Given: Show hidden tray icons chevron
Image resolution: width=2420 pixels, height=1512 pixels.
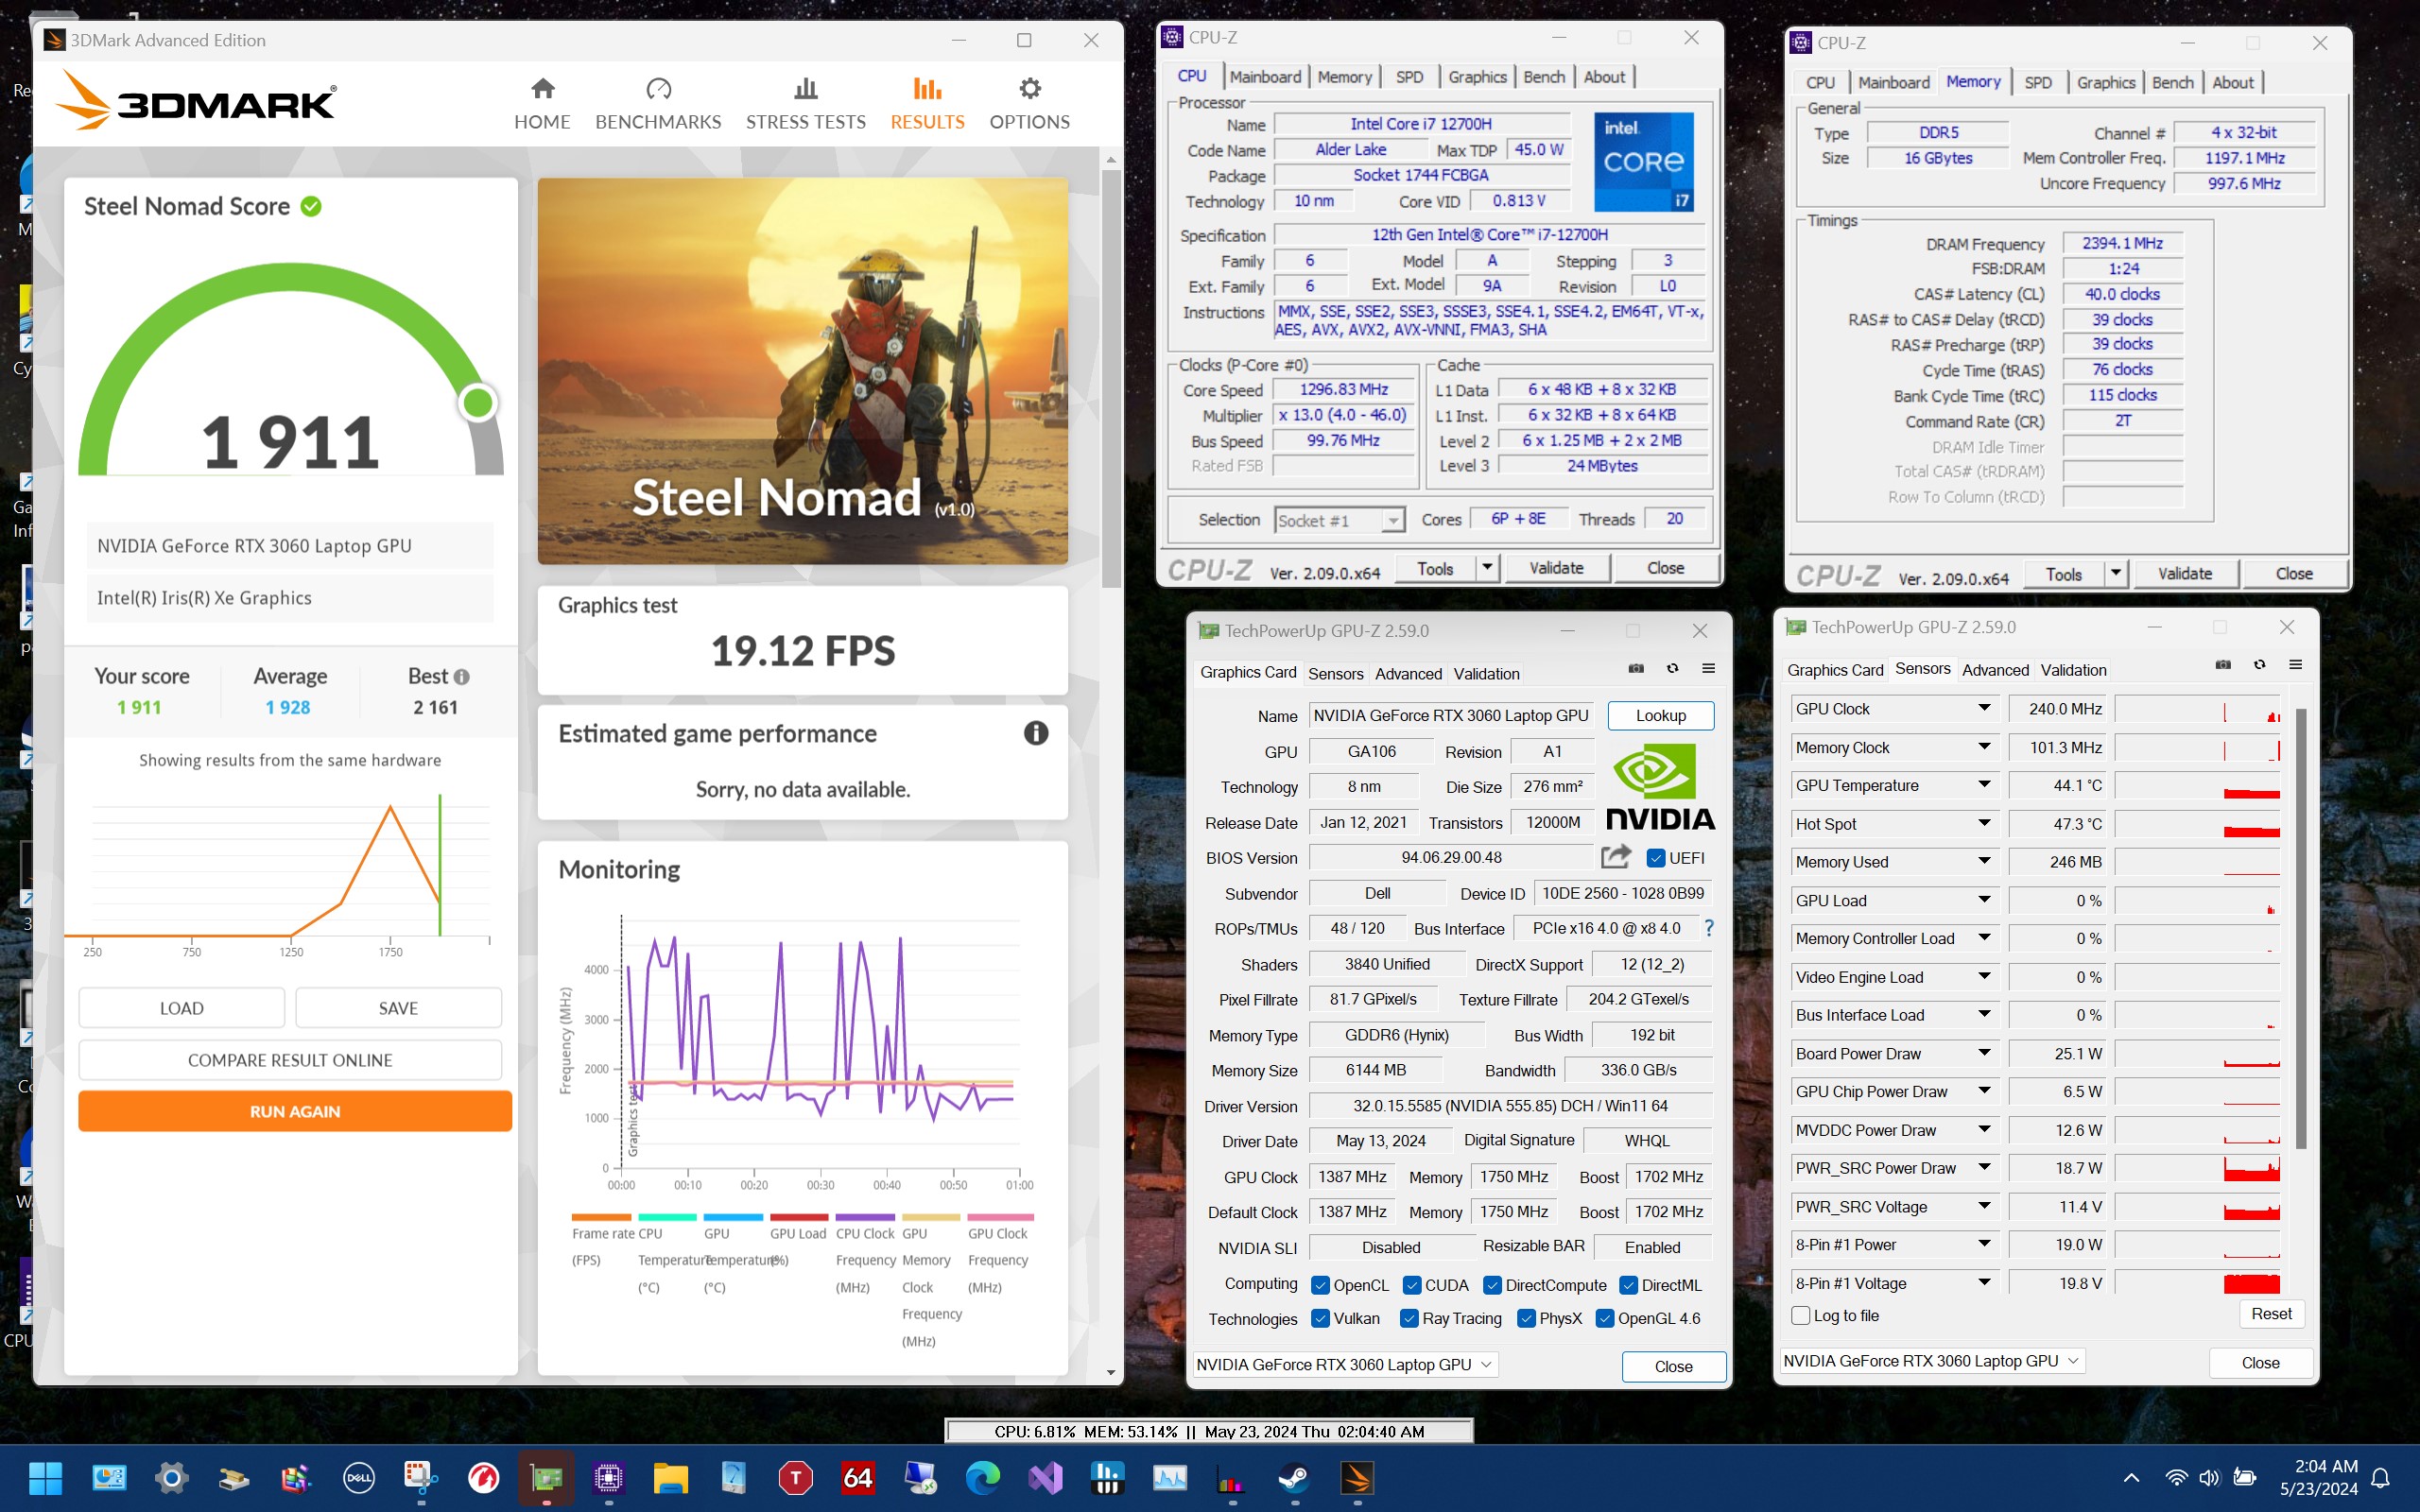Looking at the screenshot, I should click(2131, 1478).
